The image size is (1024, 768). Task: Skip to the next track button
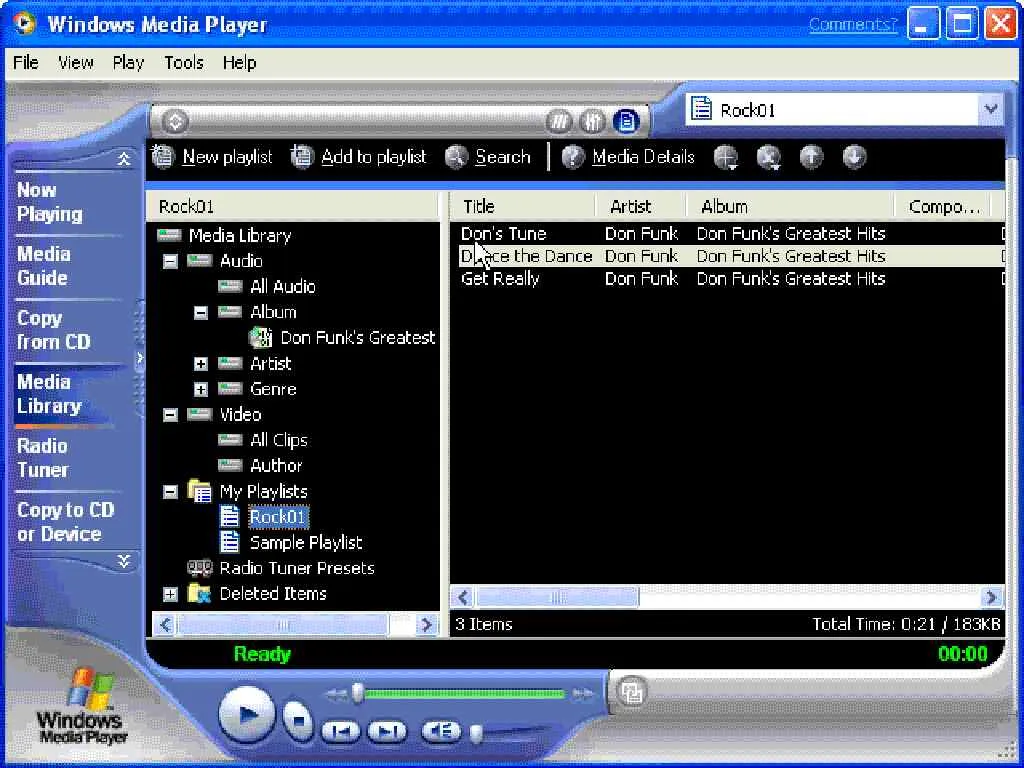tap(387, 731)
